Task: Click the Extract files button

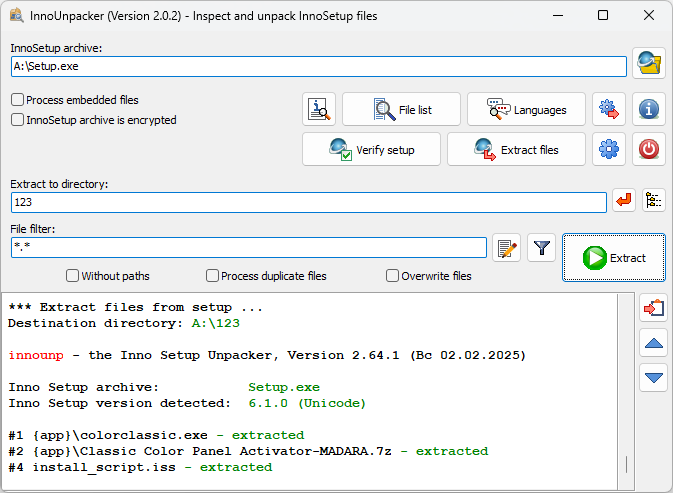Action: tap(516, 149)
